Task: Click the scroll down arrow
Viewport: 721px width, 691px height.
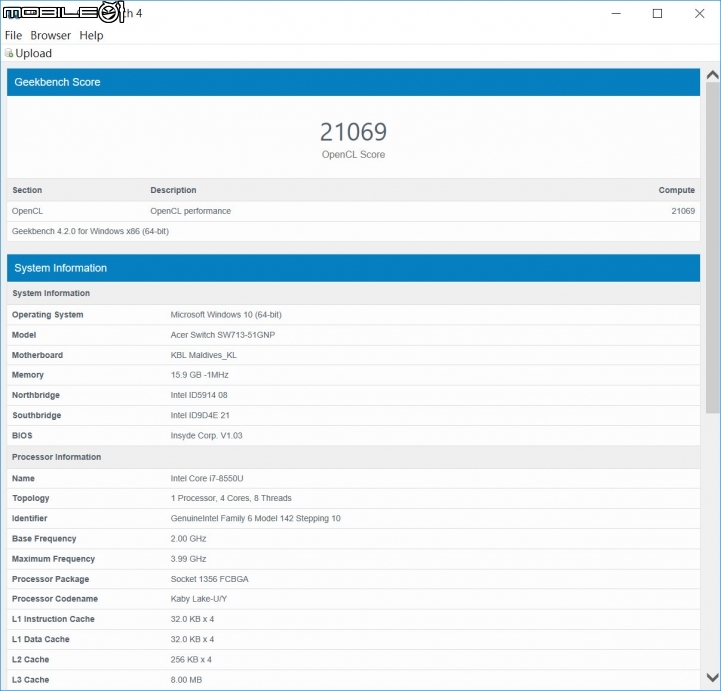Action: 712,677
